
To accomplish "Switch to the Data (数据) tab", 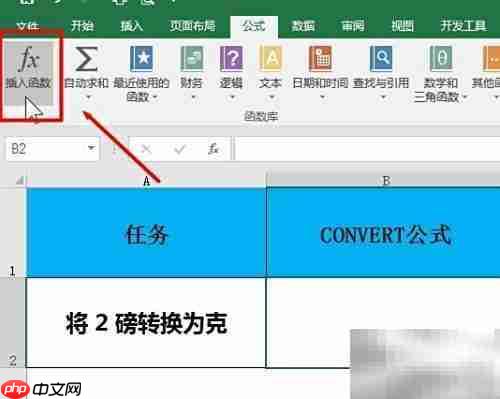I will click(303, 26).
